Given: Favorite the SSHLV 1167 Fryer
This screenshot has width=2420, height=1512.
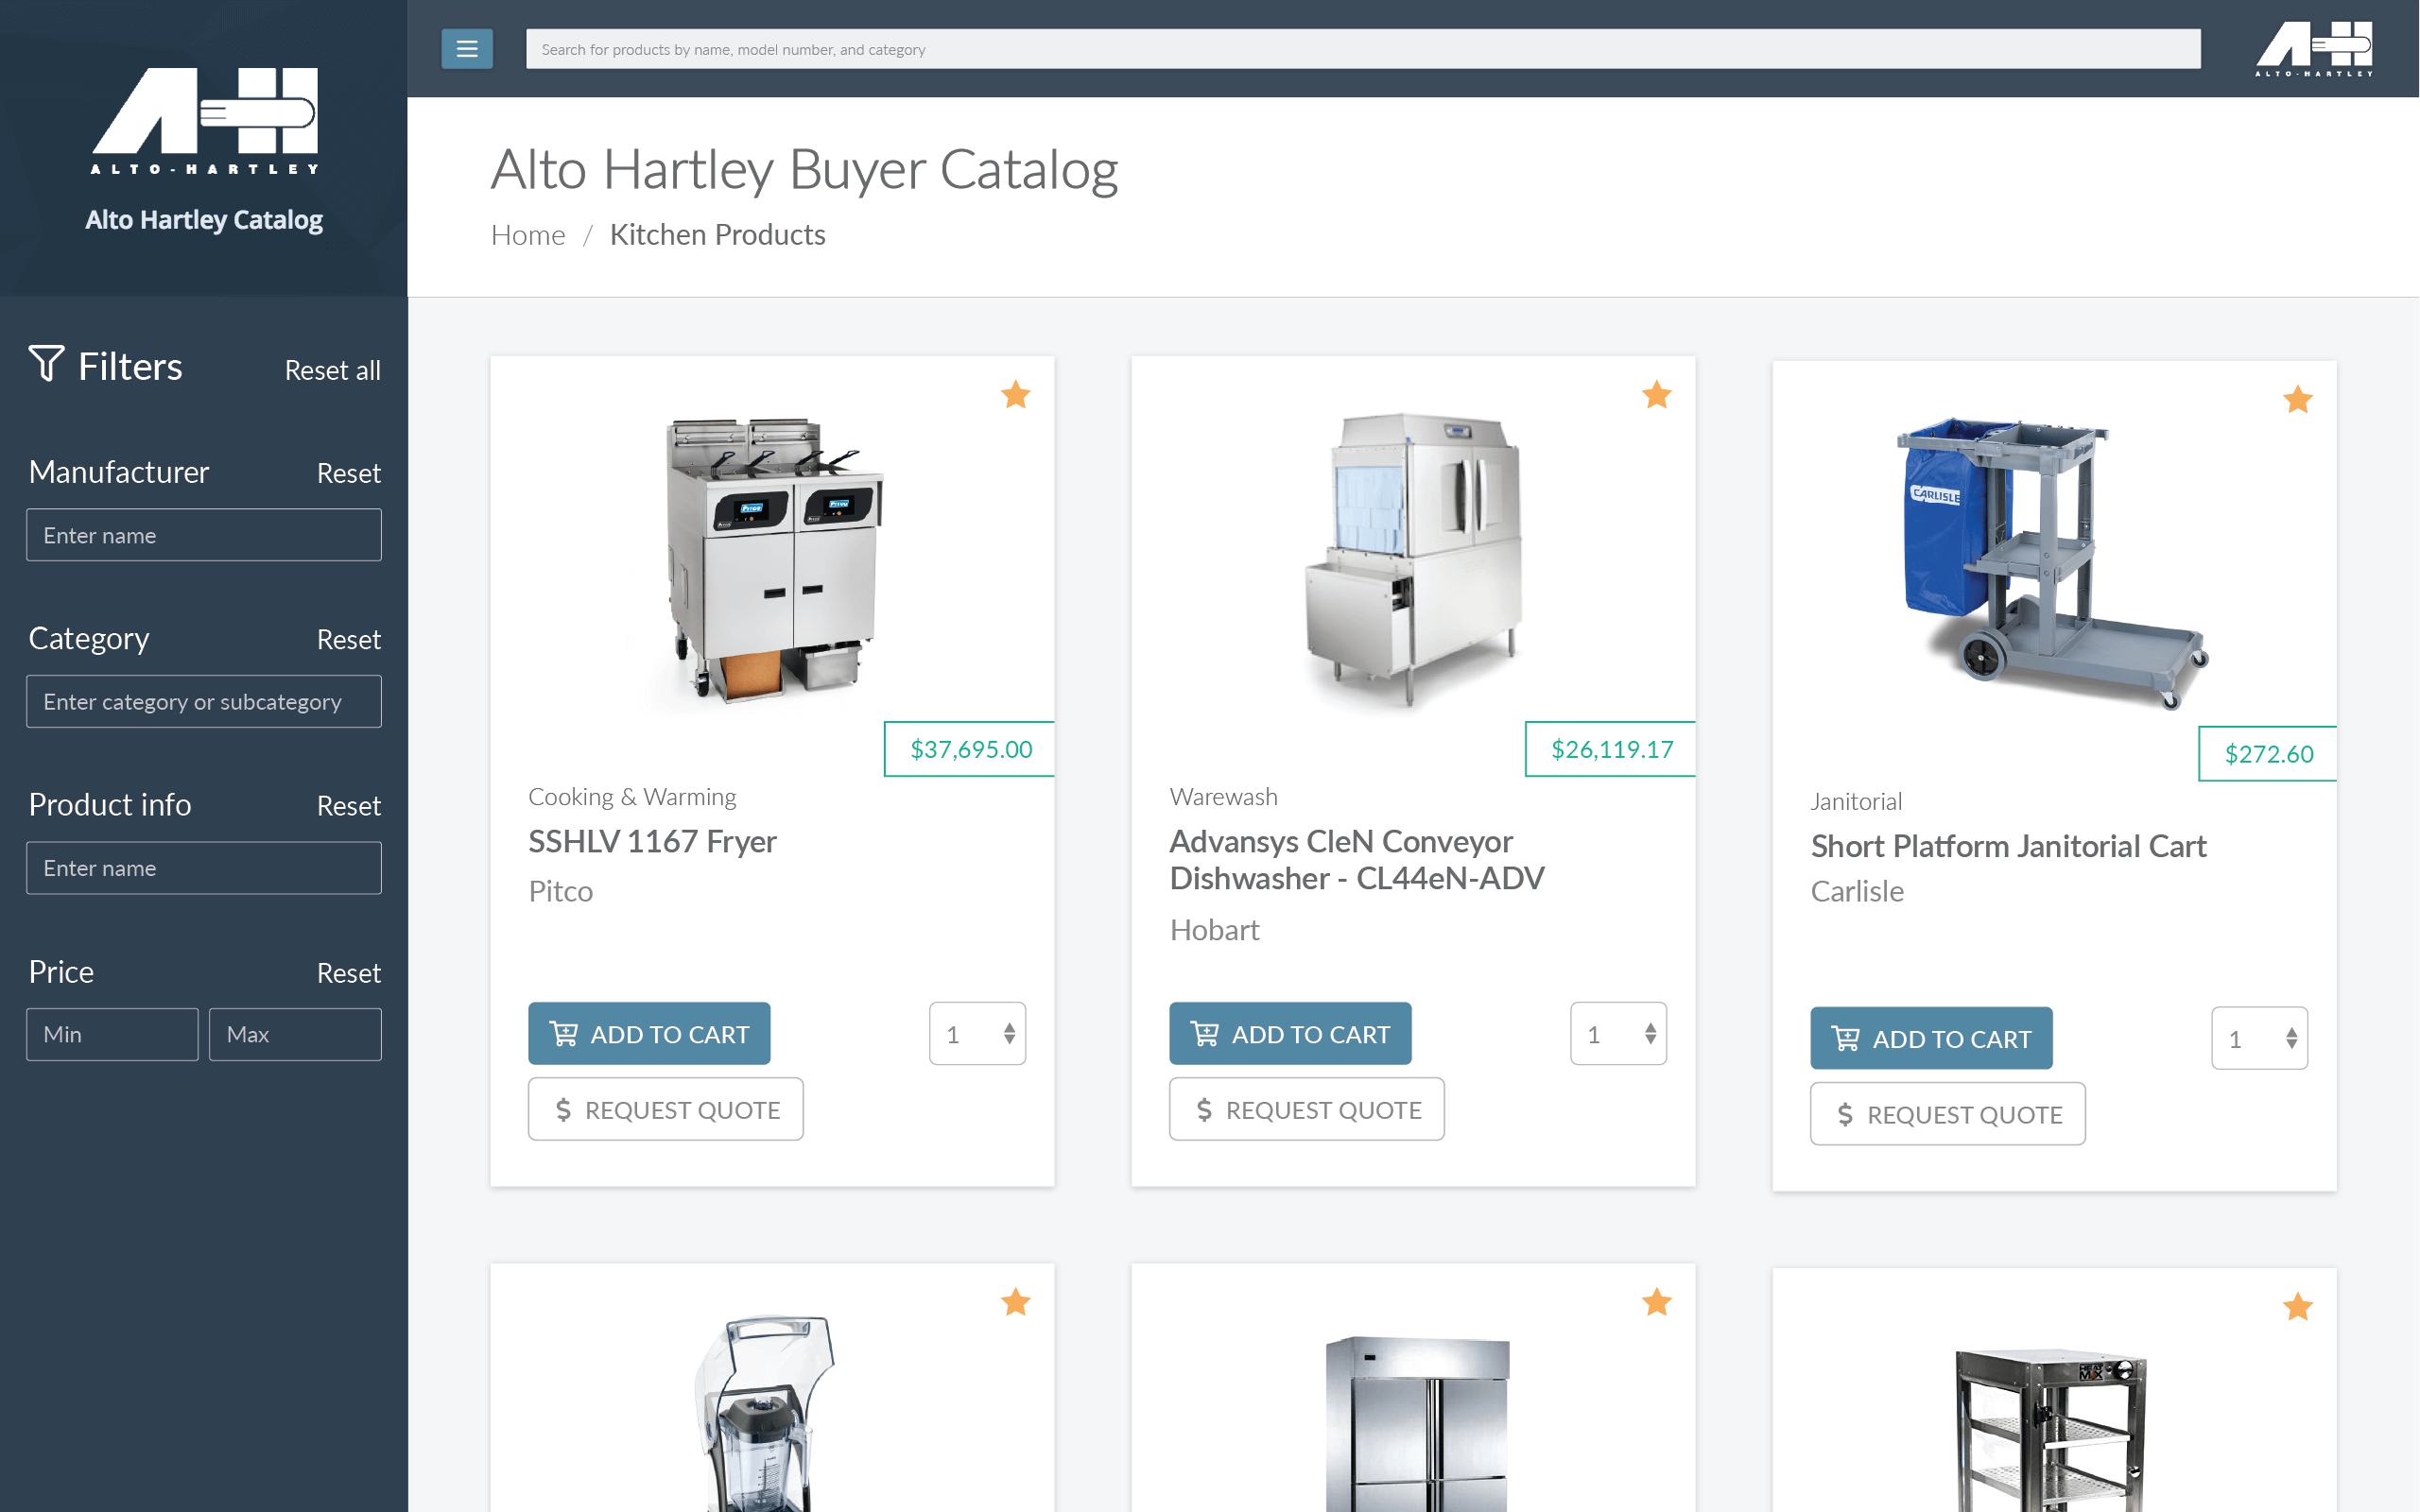Looking at the screenshot, I should tap(1016, 395).
